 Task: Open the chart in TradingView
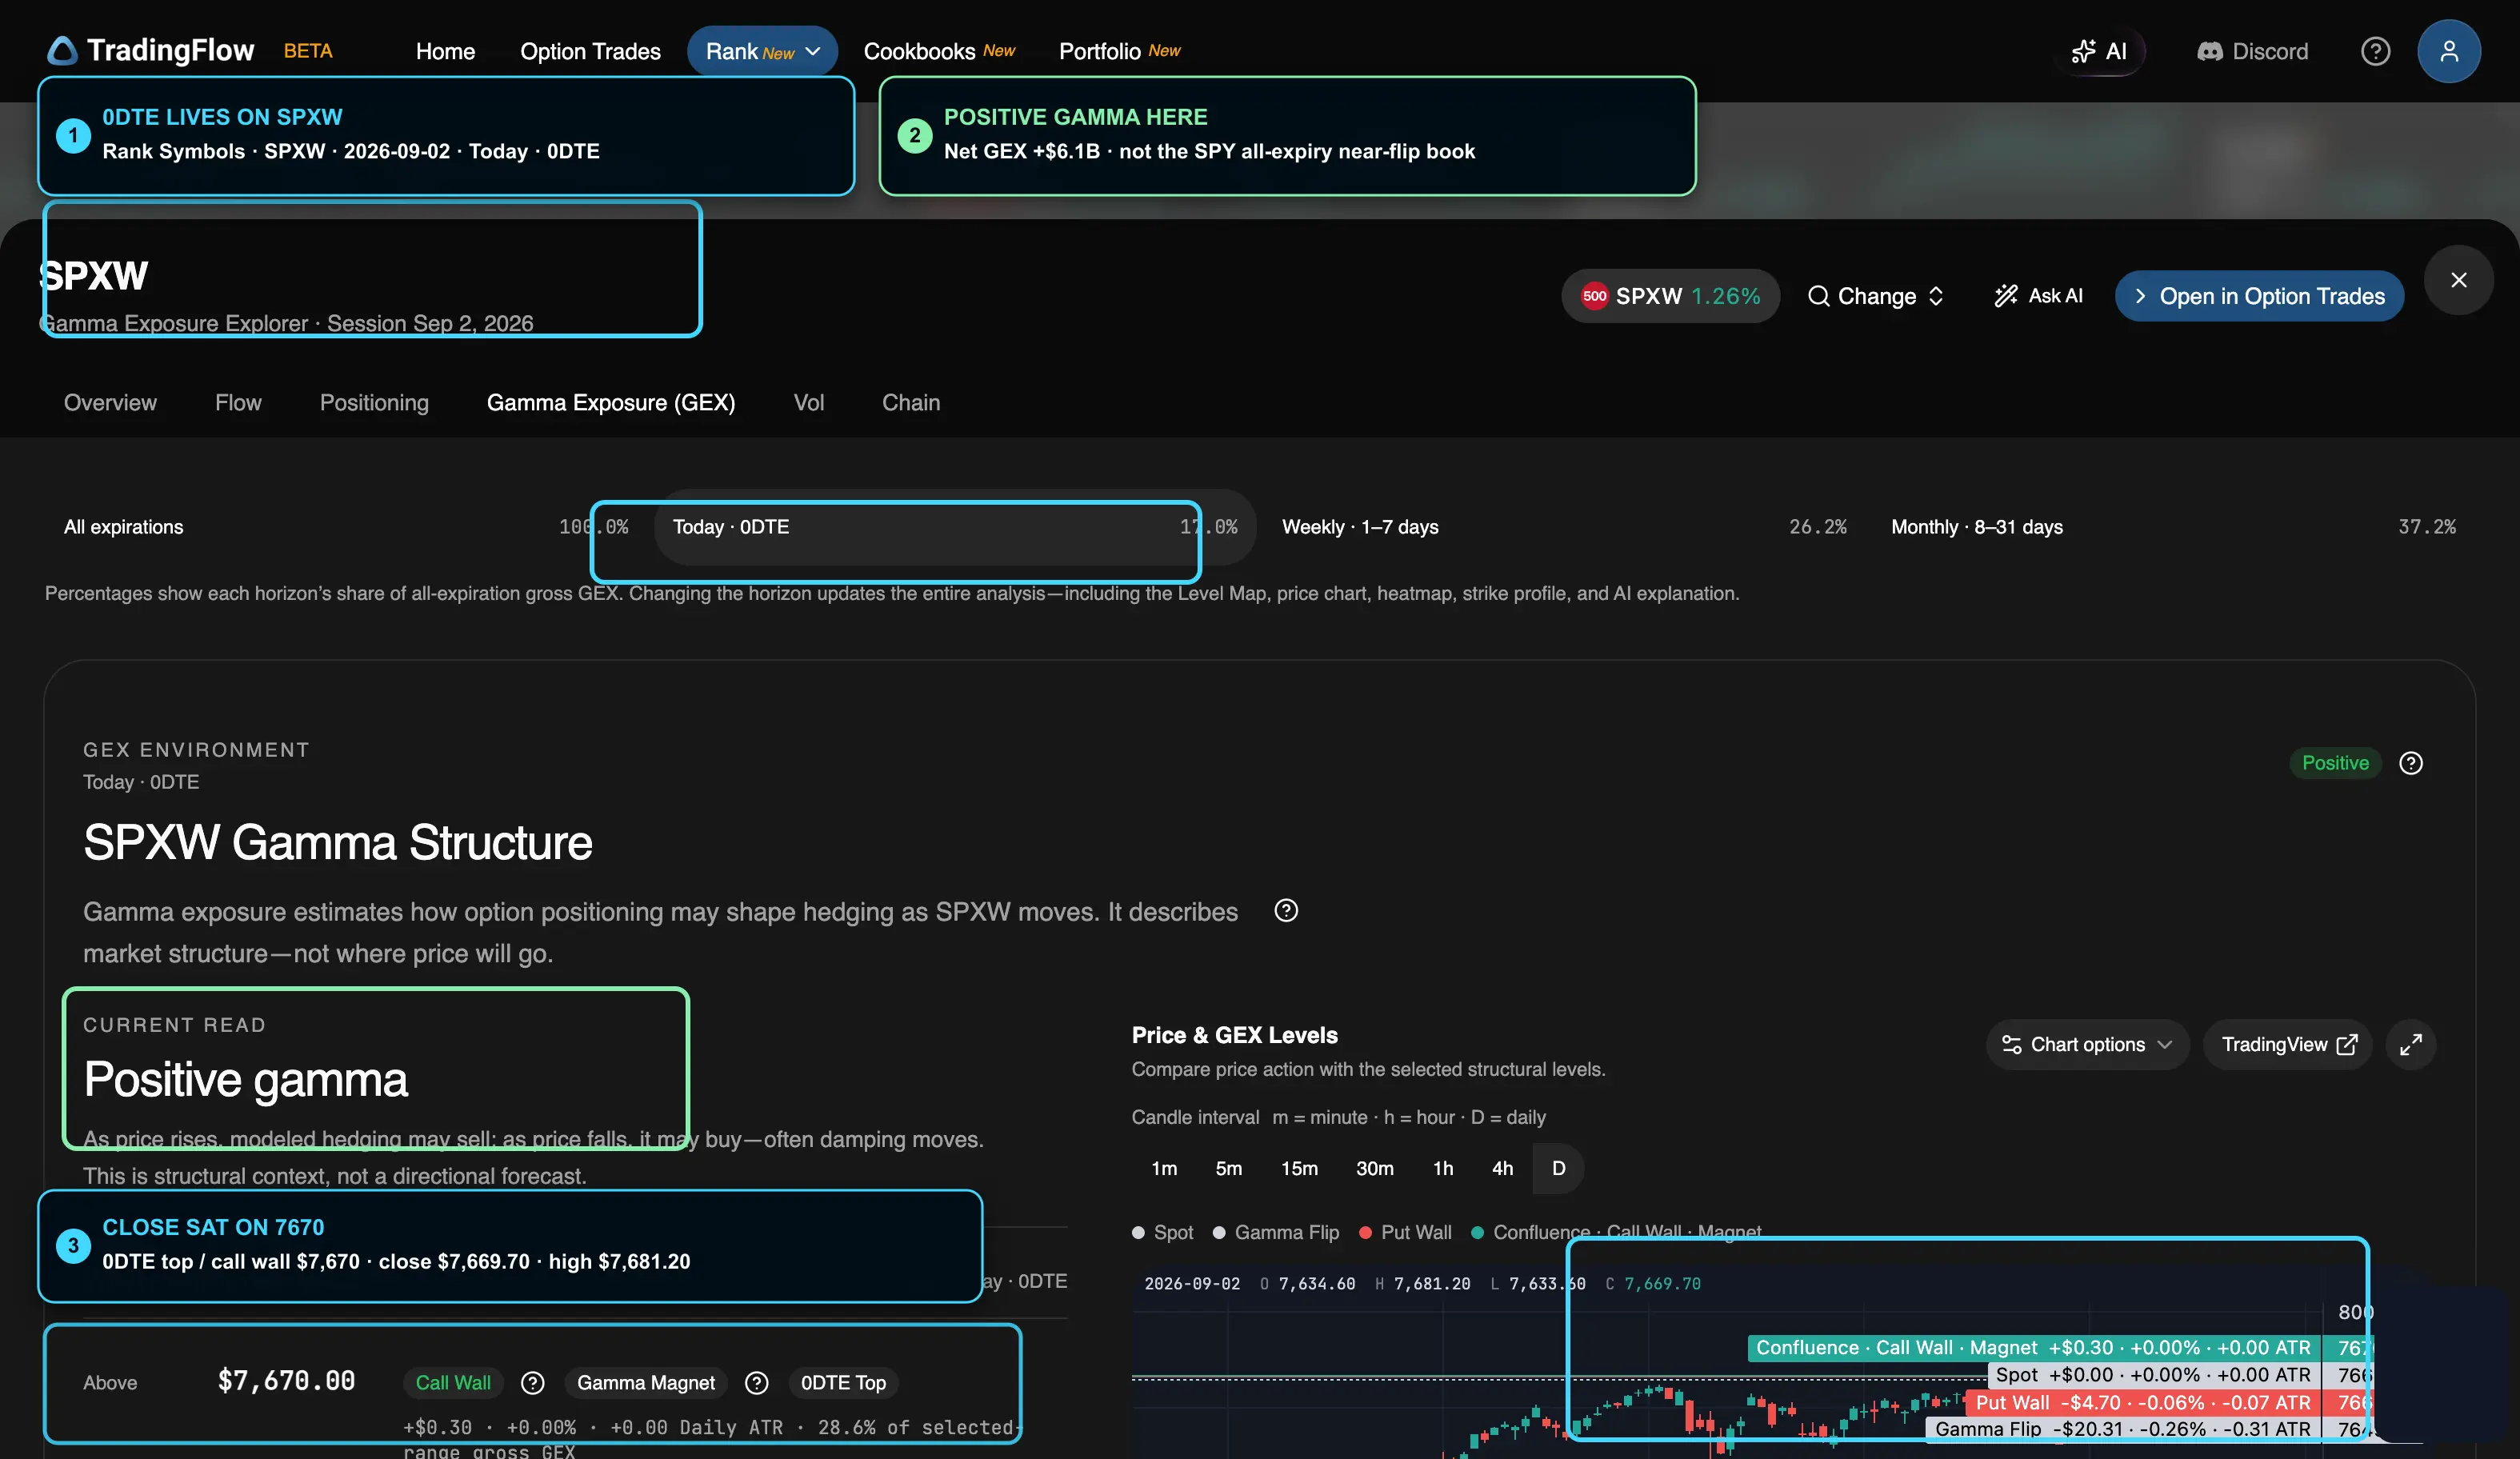[2288, 1045]
